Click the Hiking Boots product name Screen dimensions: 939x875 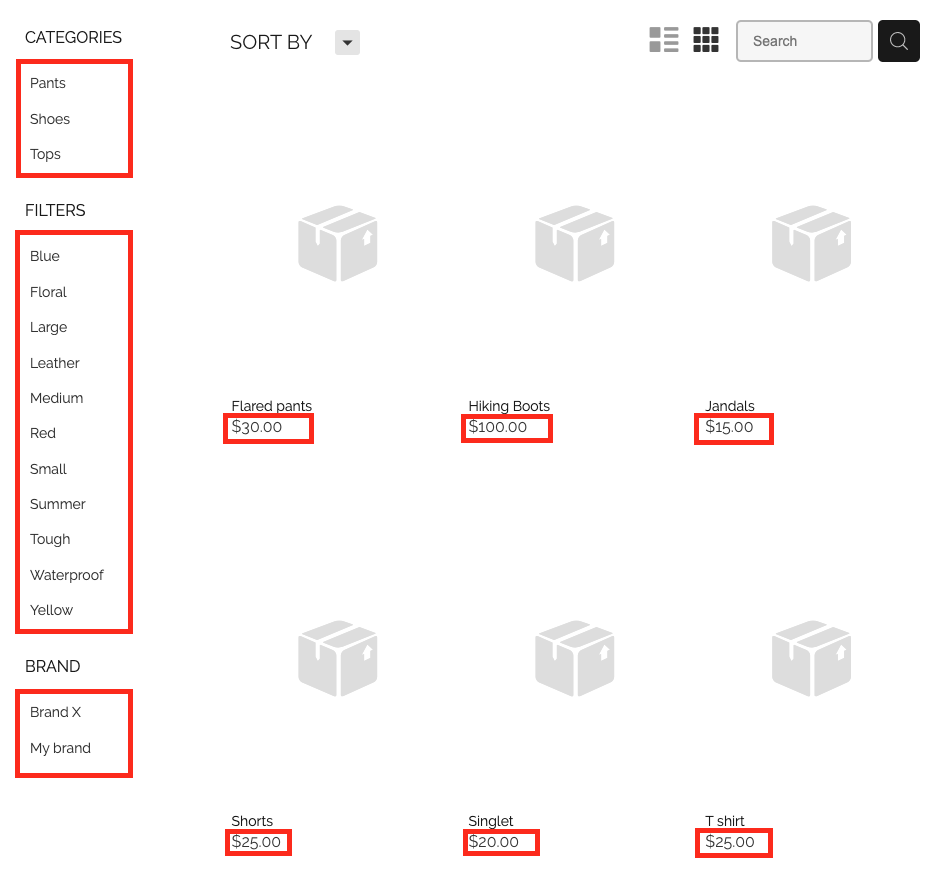point(509,406)
